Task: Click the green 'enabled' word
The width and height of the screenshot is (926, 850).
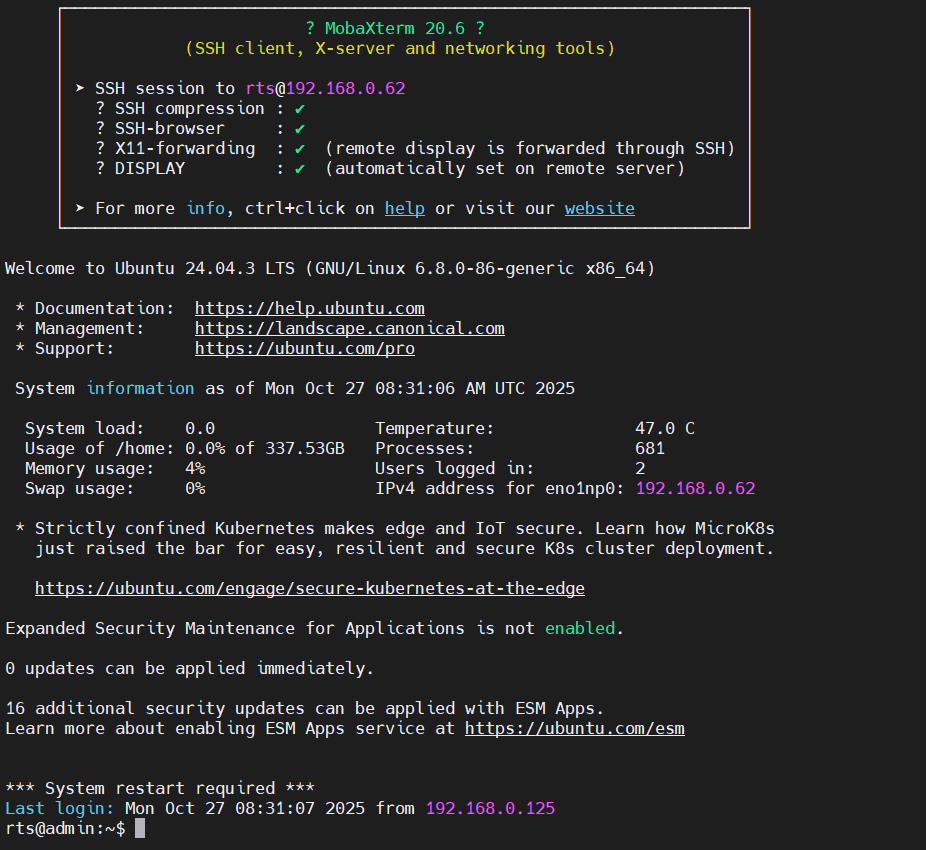Action: tap(580, 628)
